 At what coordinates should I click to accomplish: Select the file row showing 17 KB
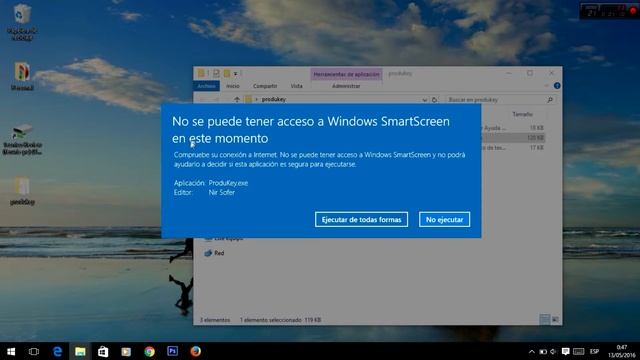coord(513,147)
